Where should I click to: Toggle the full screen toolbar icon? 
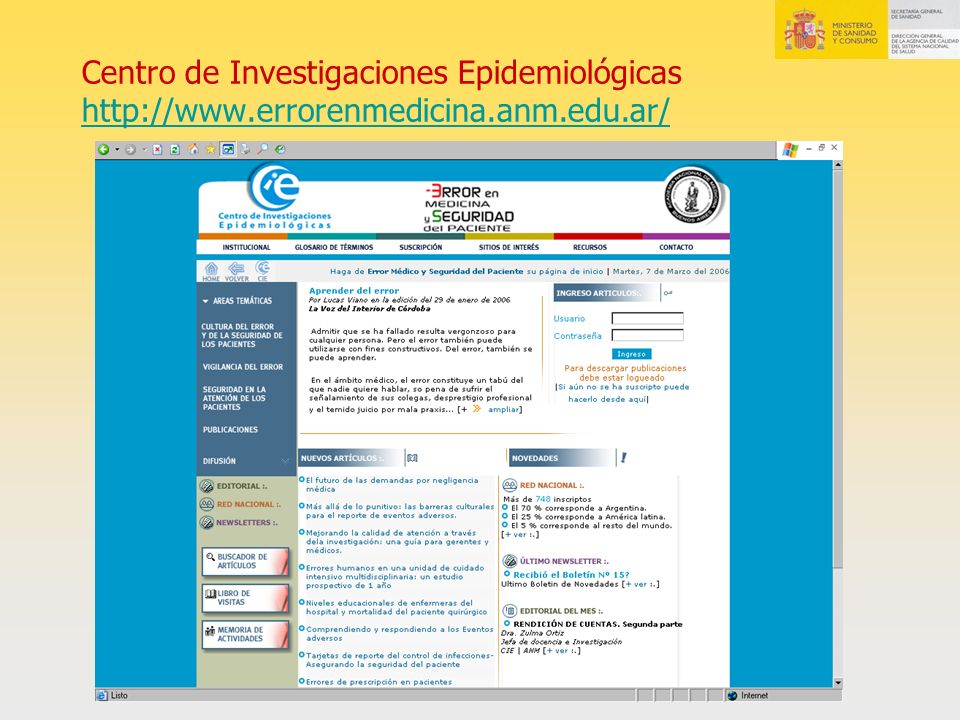(228, 149)
